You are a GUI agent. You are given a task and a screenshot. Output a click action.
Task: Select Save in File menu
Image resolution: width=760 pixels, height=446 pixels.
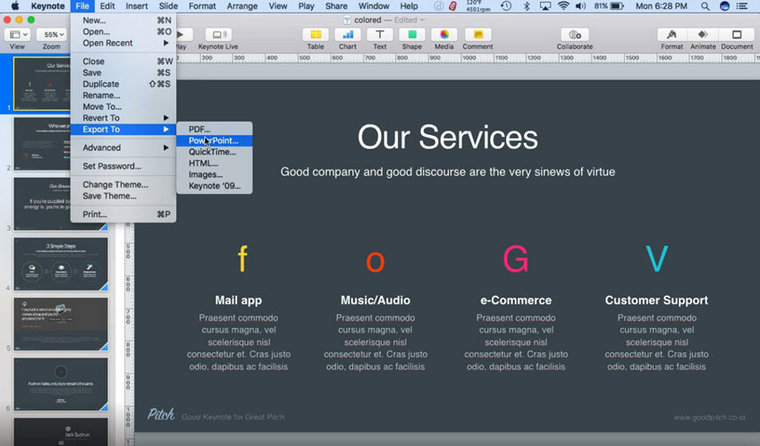tap(123, 73)
